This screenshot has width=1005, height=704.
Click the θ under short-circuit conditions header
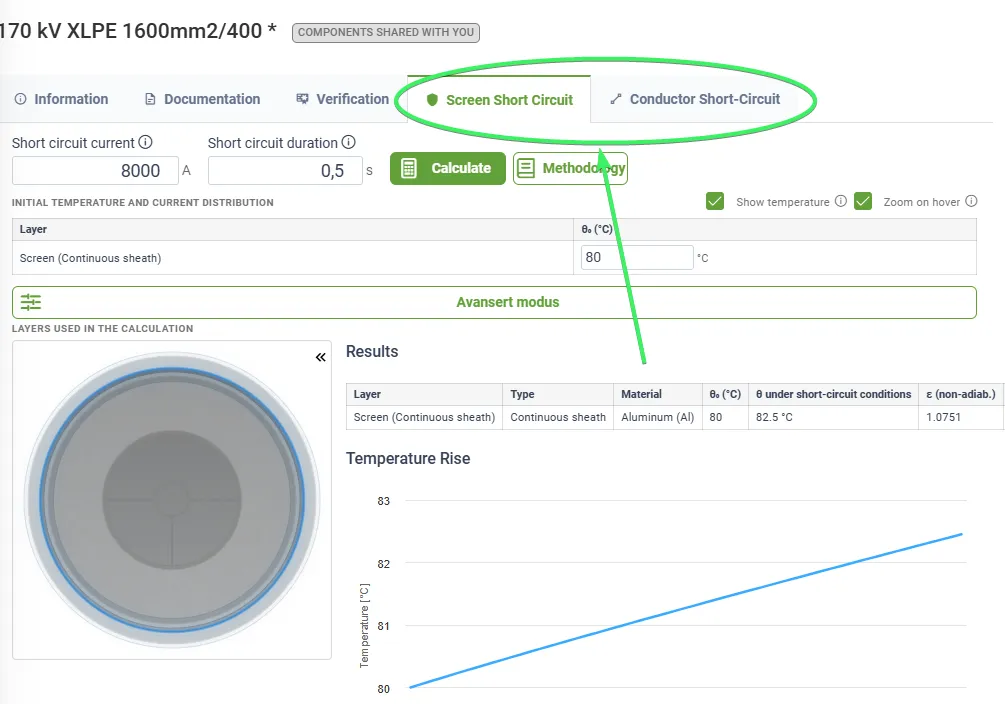[833, 394]
